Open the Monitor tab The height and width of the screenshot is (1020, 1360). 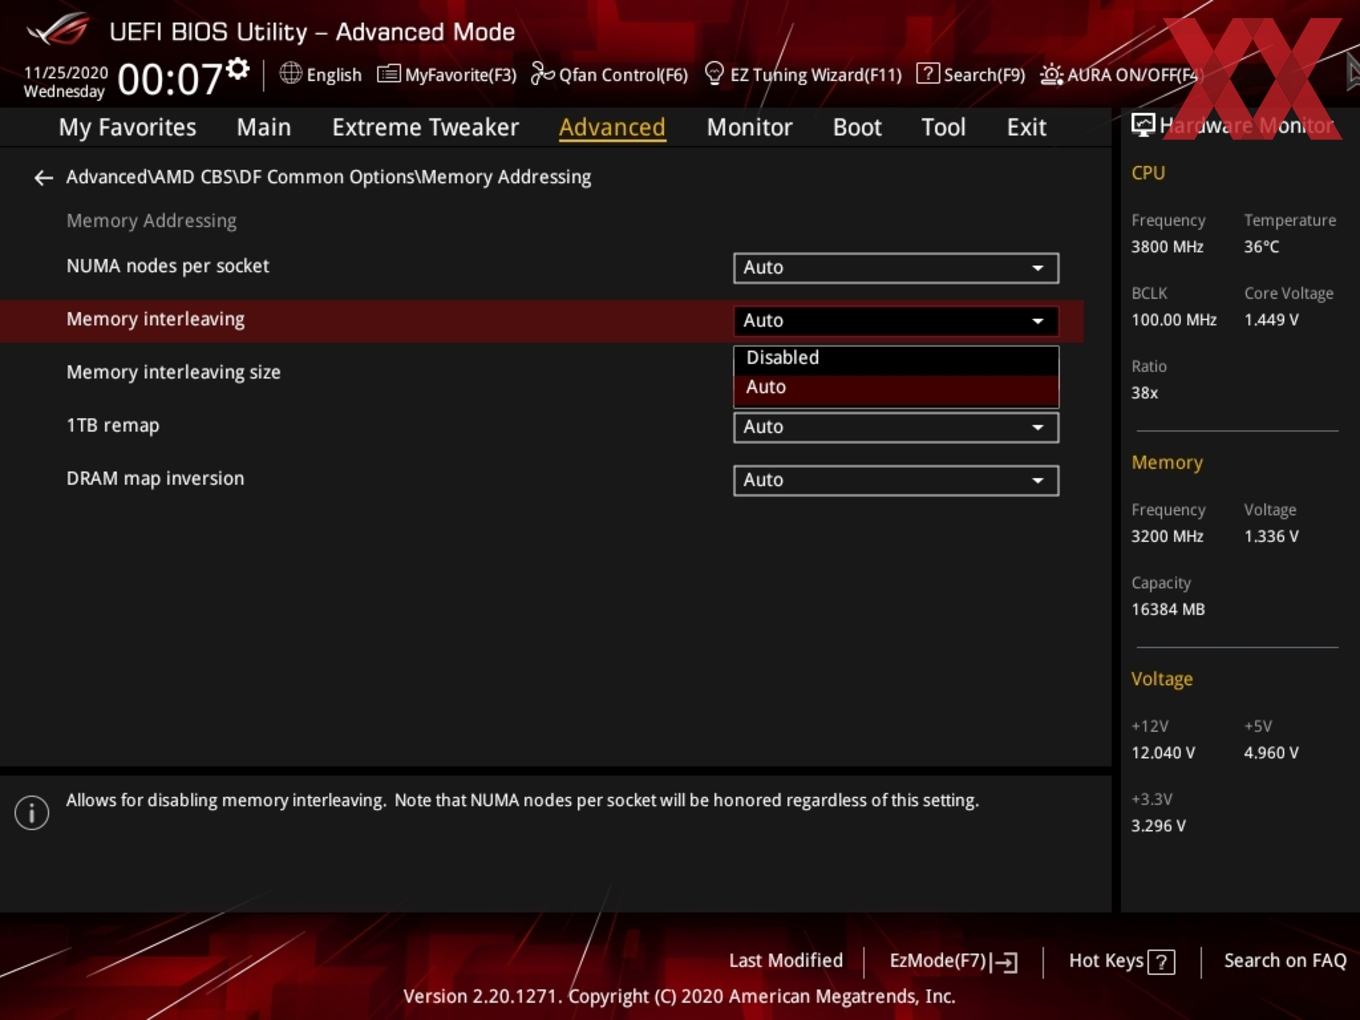coord(749,127)
